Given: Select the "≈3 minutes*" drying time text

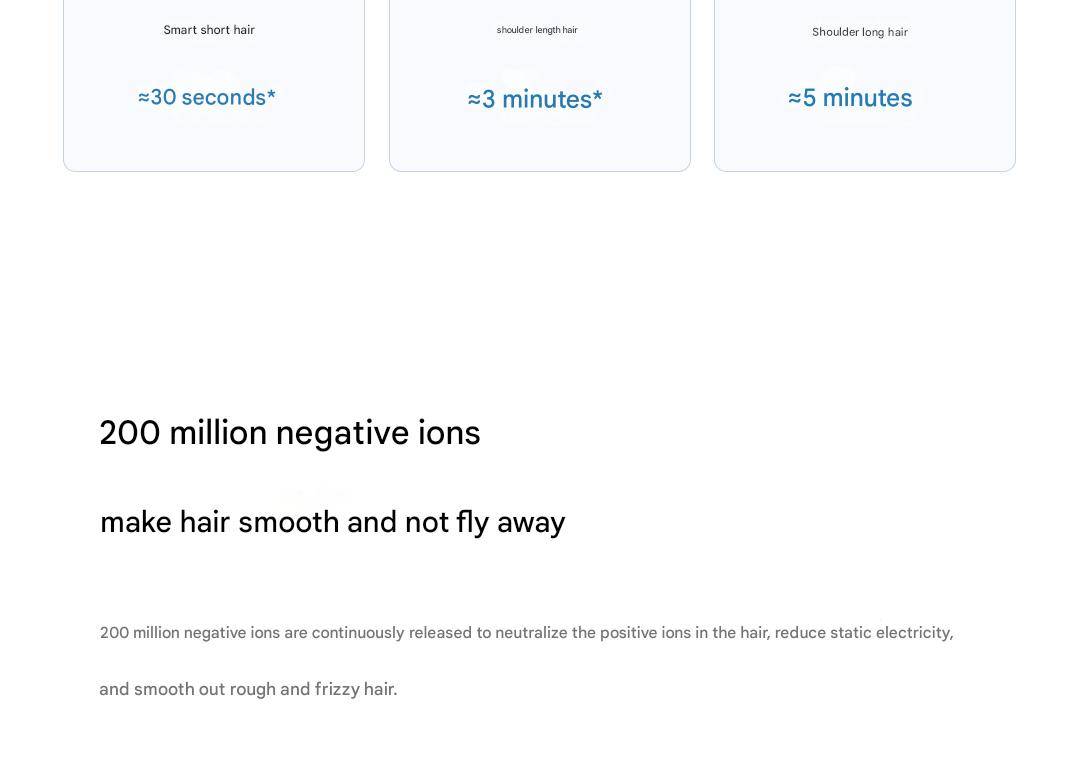Looking at the screenshot, I should pos(535,99).
